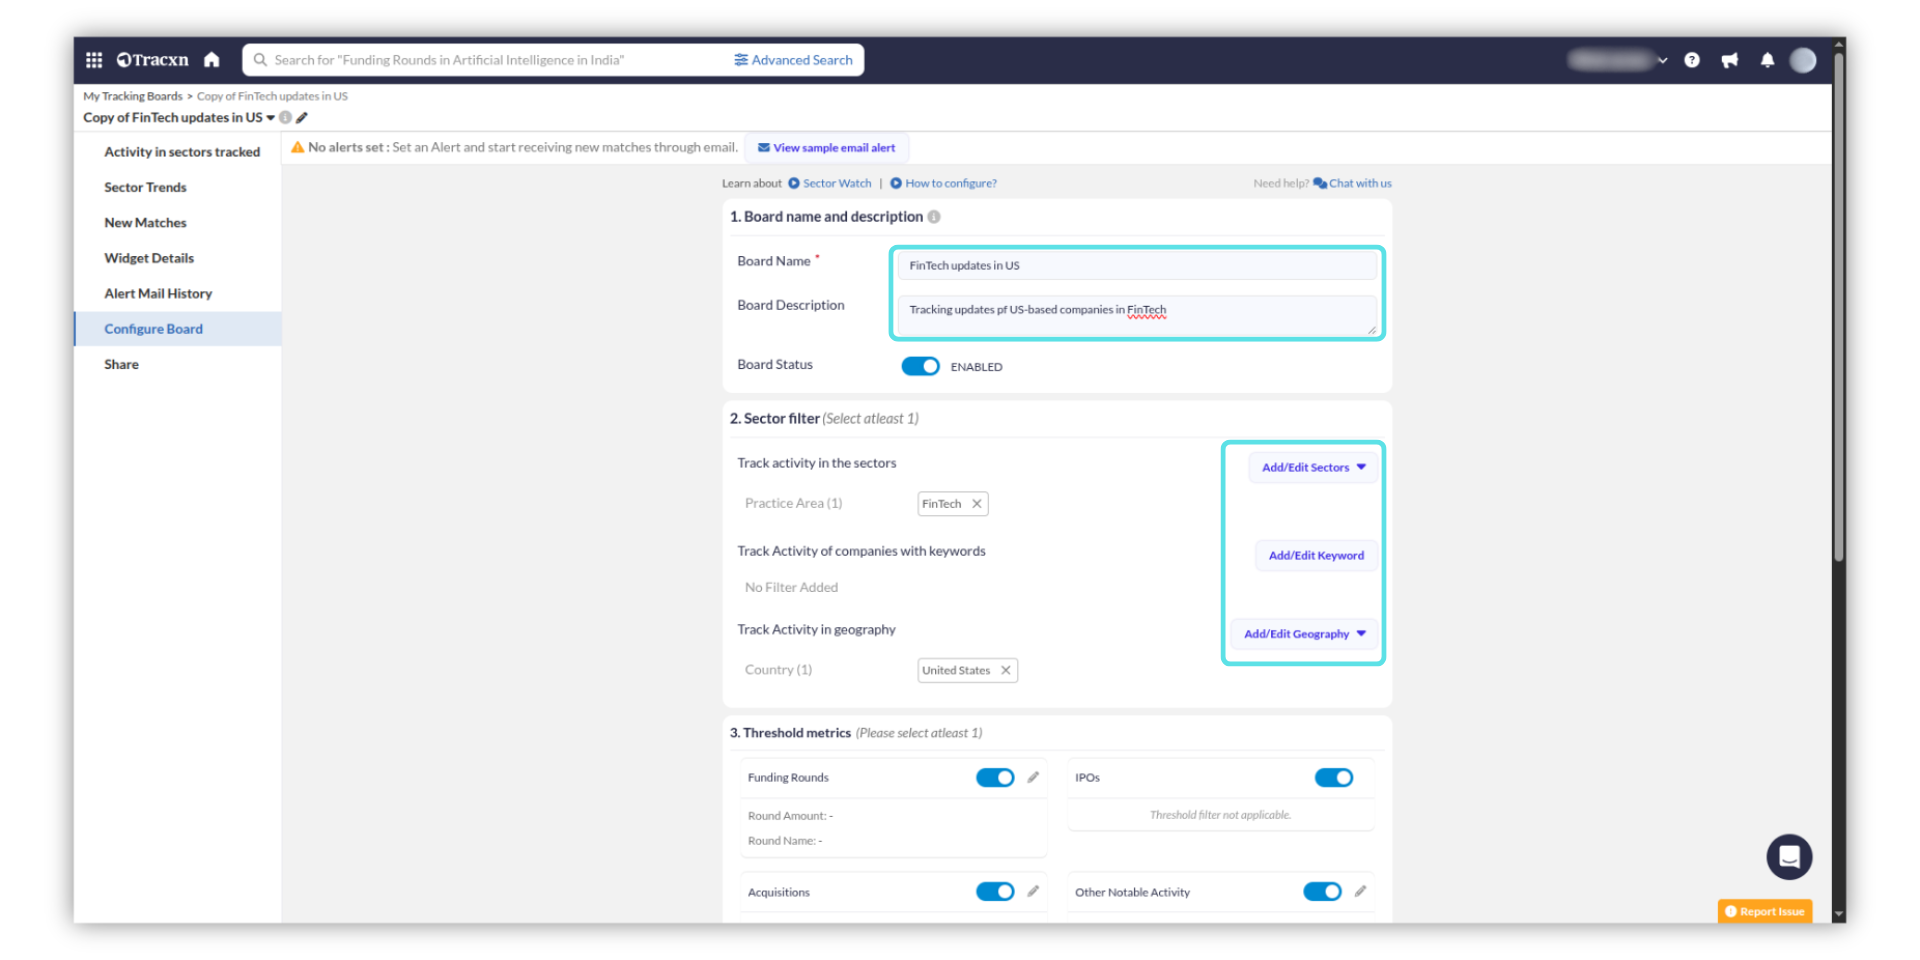The image size is (1920, 960).
Task: Remove the FinTech practice area tag
Action: pos(977,504)
